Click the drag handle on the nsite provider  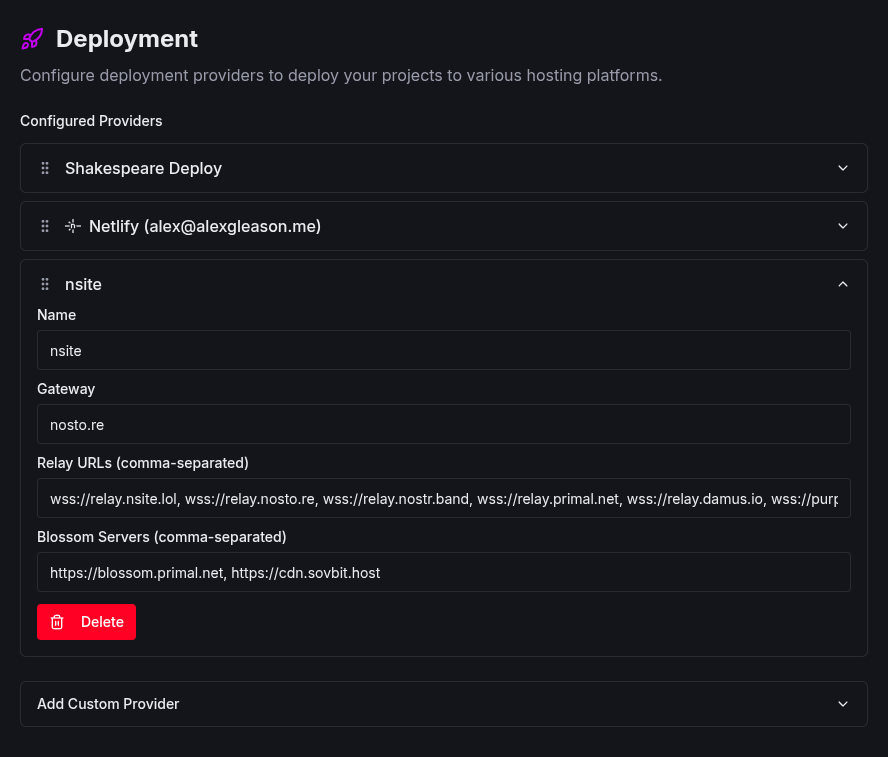point(45,285)
